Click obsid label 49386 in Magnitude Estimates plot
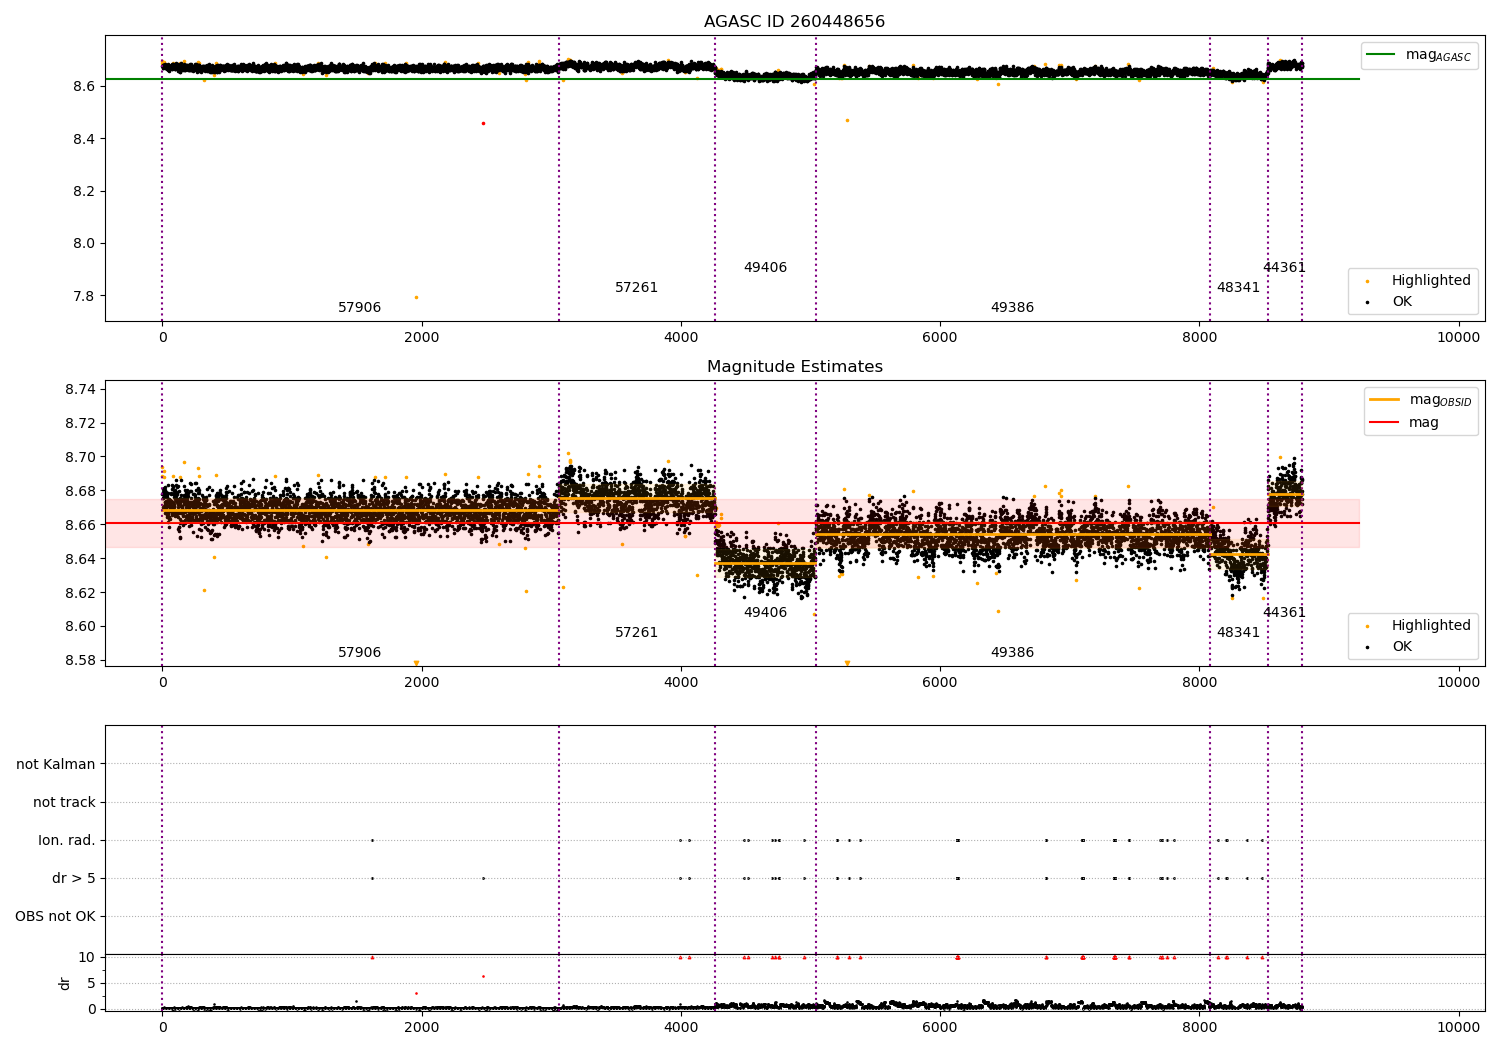The width and height of the screenshot is (1500, 1050). (x=1012, y=653)
